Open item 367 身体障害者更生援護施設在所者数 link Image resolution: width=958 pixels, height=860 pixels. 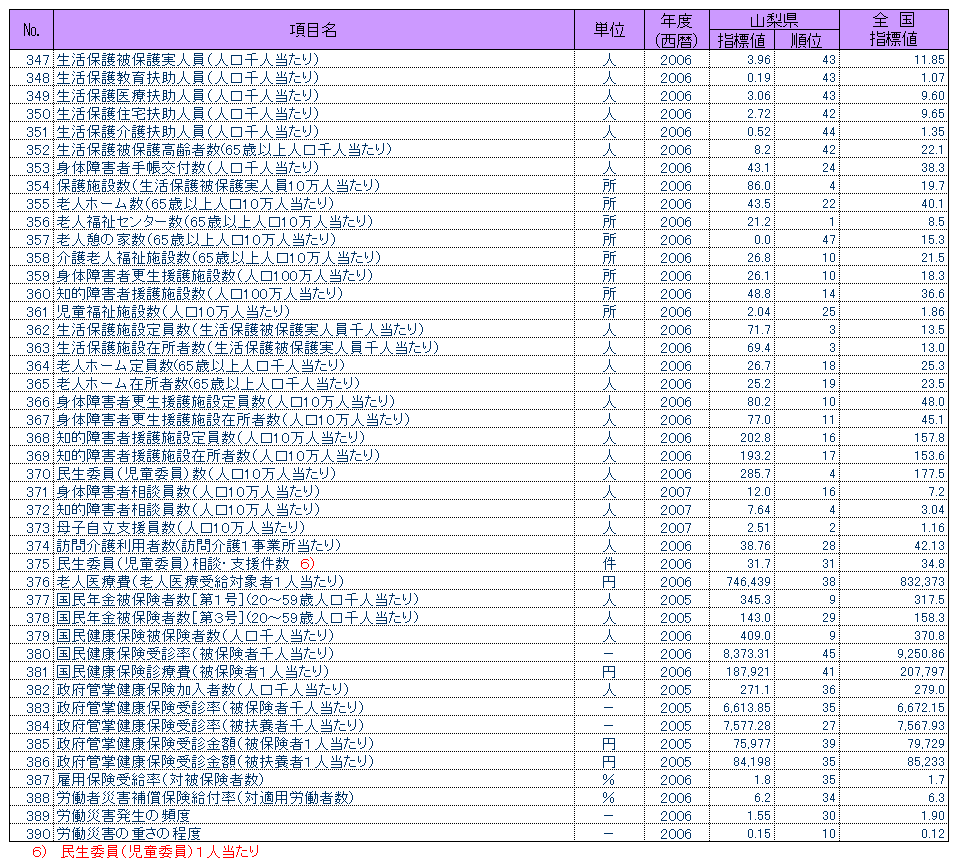coord(233,420)
